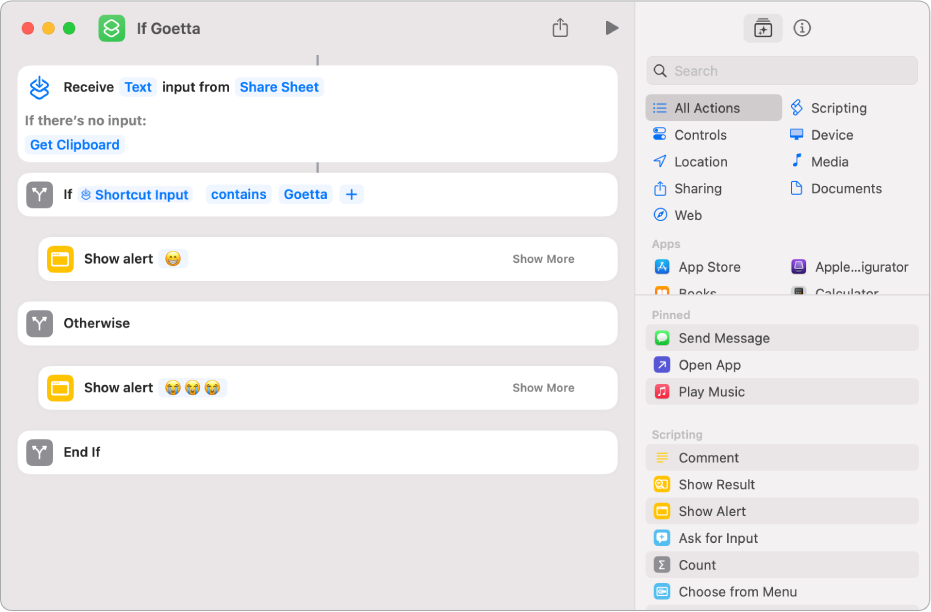This screenshot has width=931, height=612.
Task: Click the Share Sheet link
Action: pyautogui.click(x=279, y=87)
